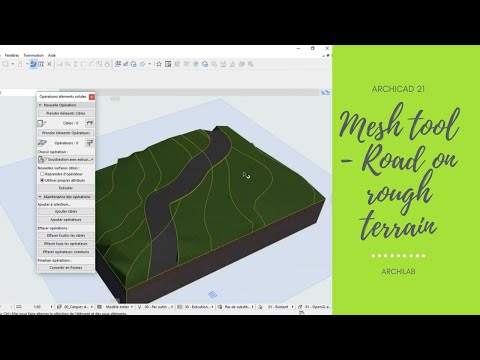
Task: Open the 'Soustraction avec extrusion' operation dropdown
Action: pyautogui.click(x=66, y=160)
